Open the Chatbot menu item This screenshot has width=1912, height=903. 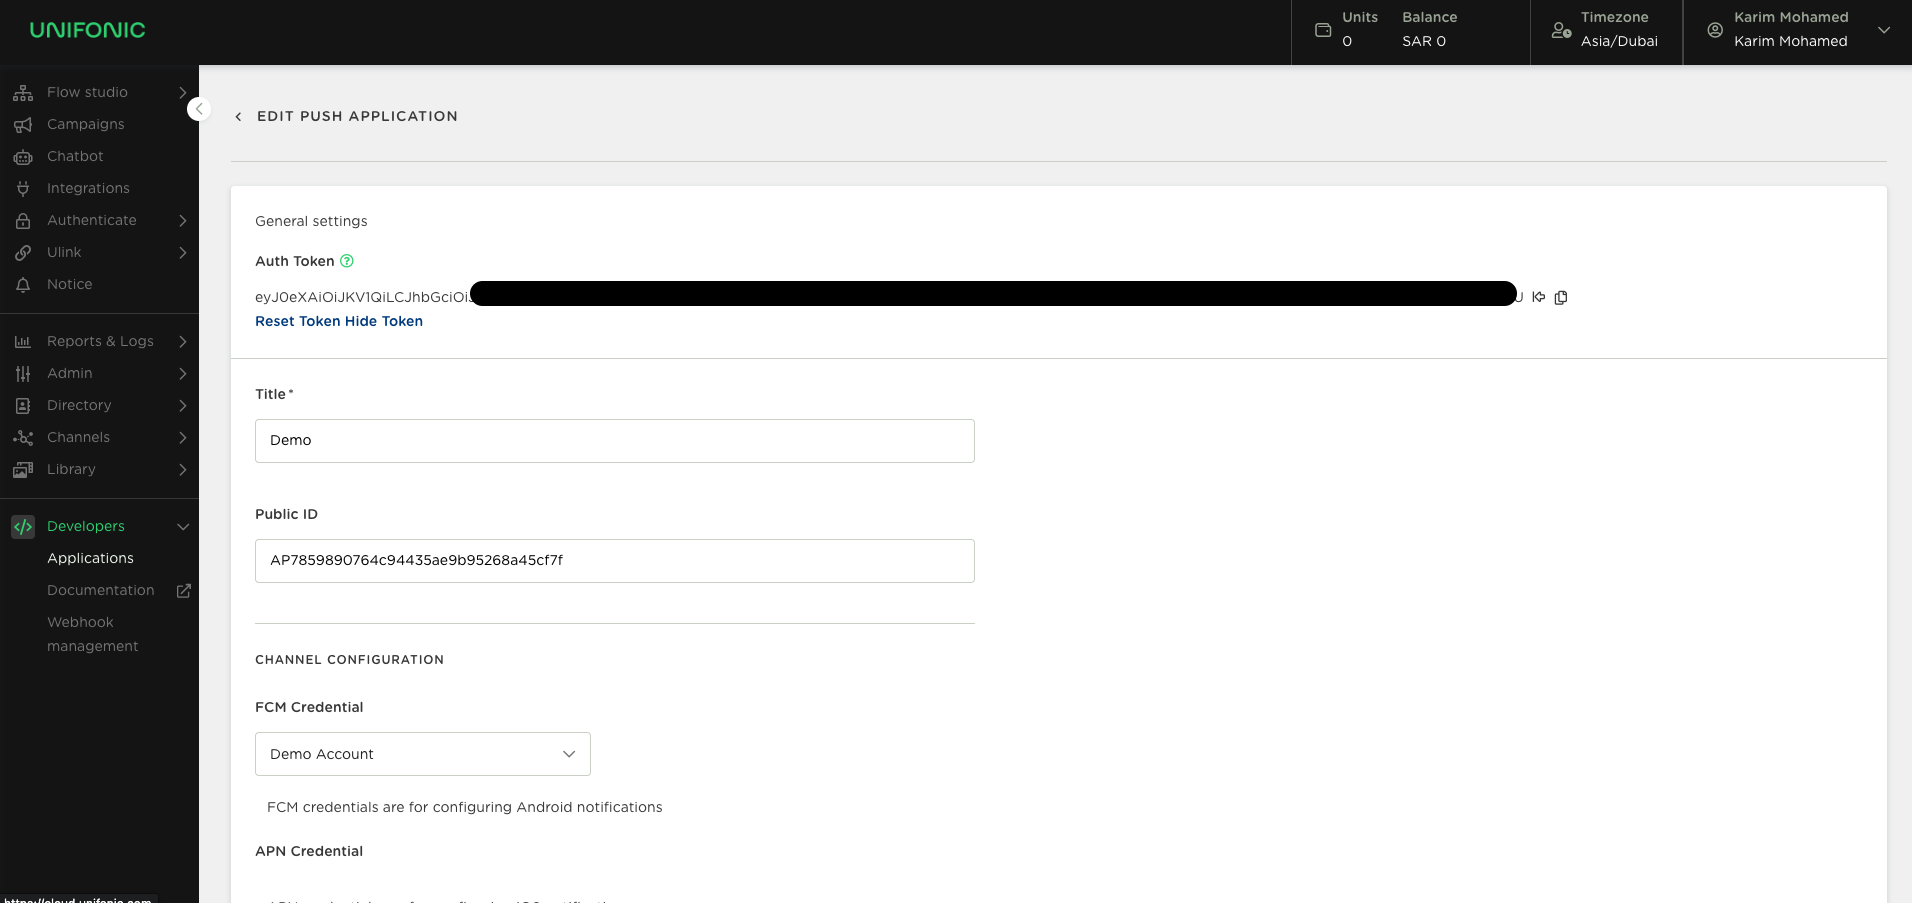75,156
